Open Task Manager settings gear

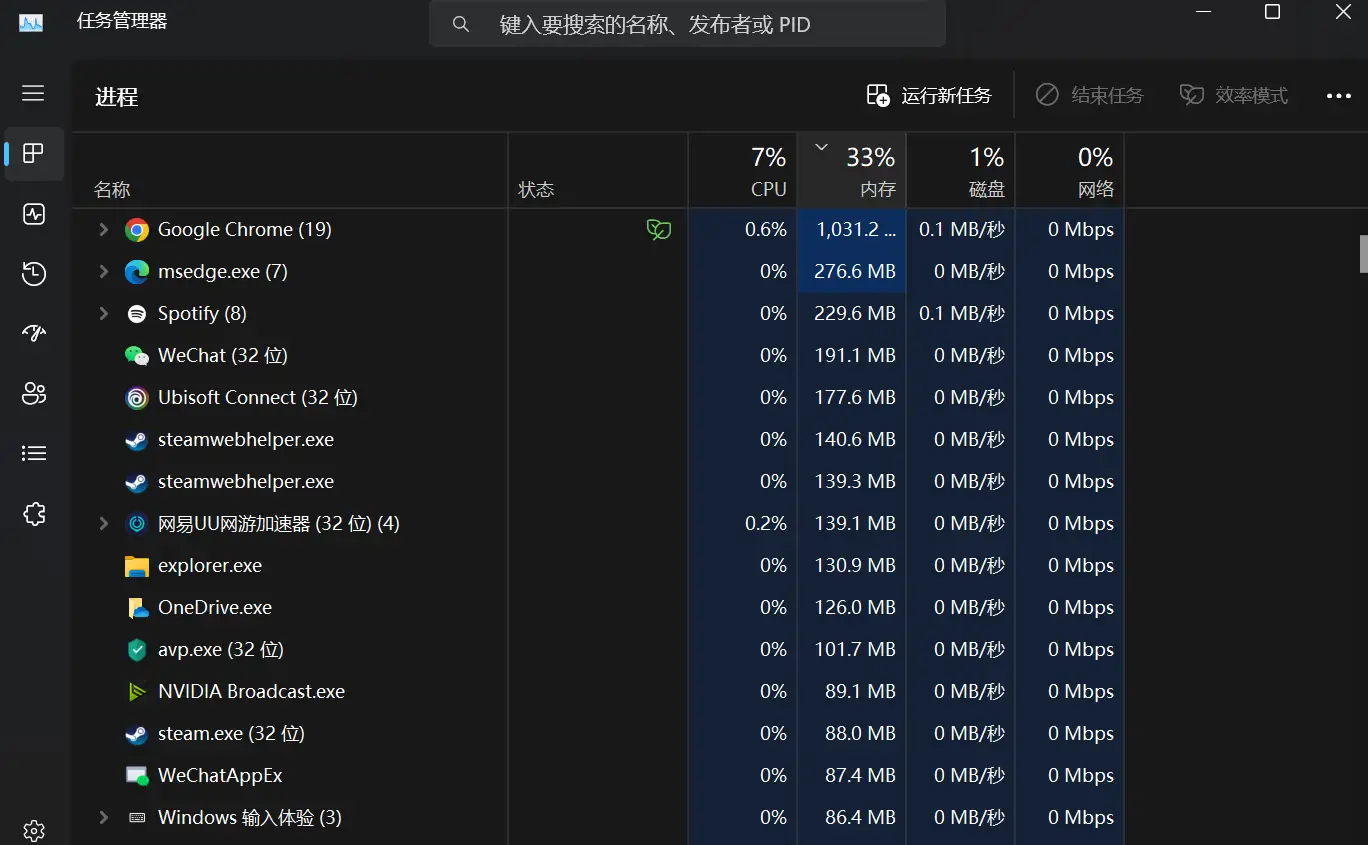pos(34,830)
